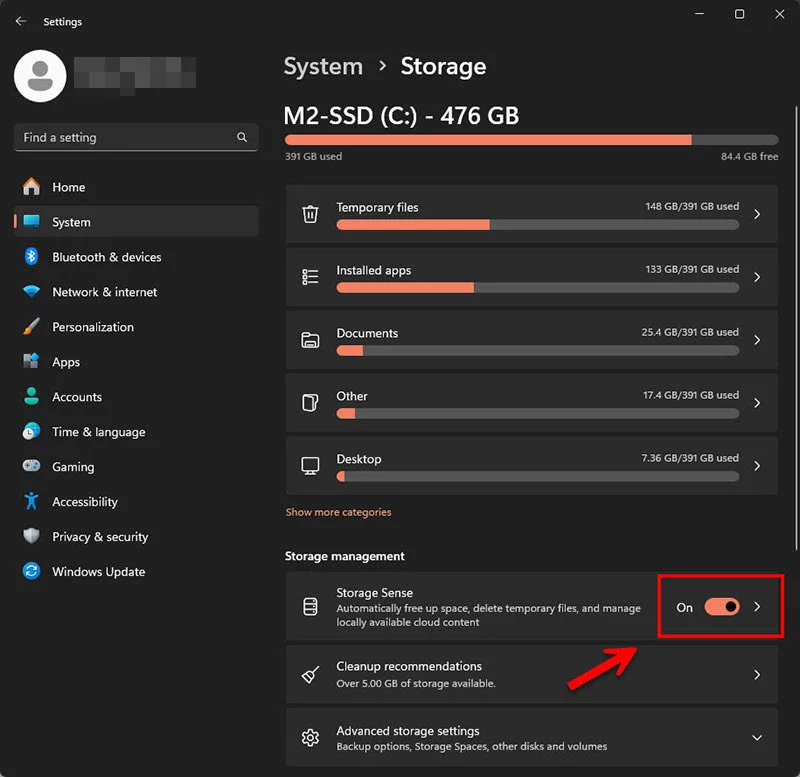Click the Installed apps list icon
The height and width of the screenshot is (777, 800).
tap(310, 277)
